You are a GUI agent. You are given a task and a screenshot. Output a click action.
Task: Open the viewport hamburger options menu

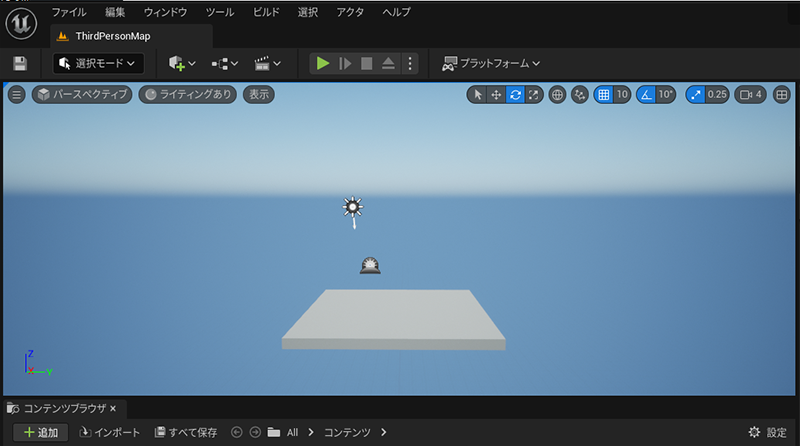(16, 95)
